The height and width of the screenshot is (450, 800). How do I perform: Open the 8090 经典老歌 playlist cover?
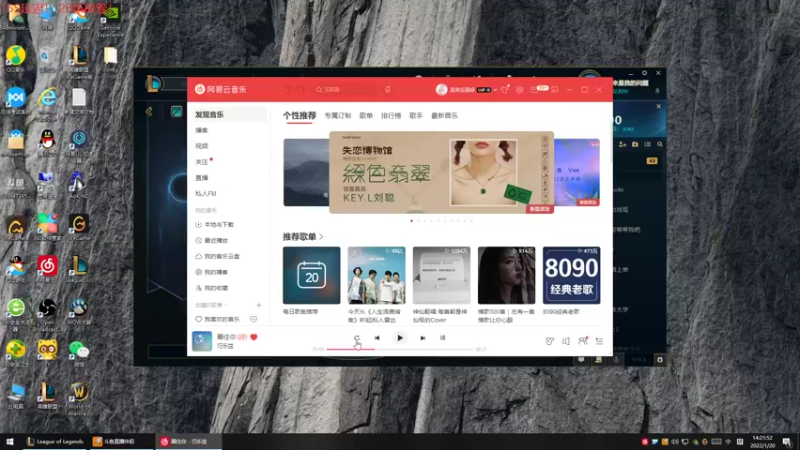[571, 276]
